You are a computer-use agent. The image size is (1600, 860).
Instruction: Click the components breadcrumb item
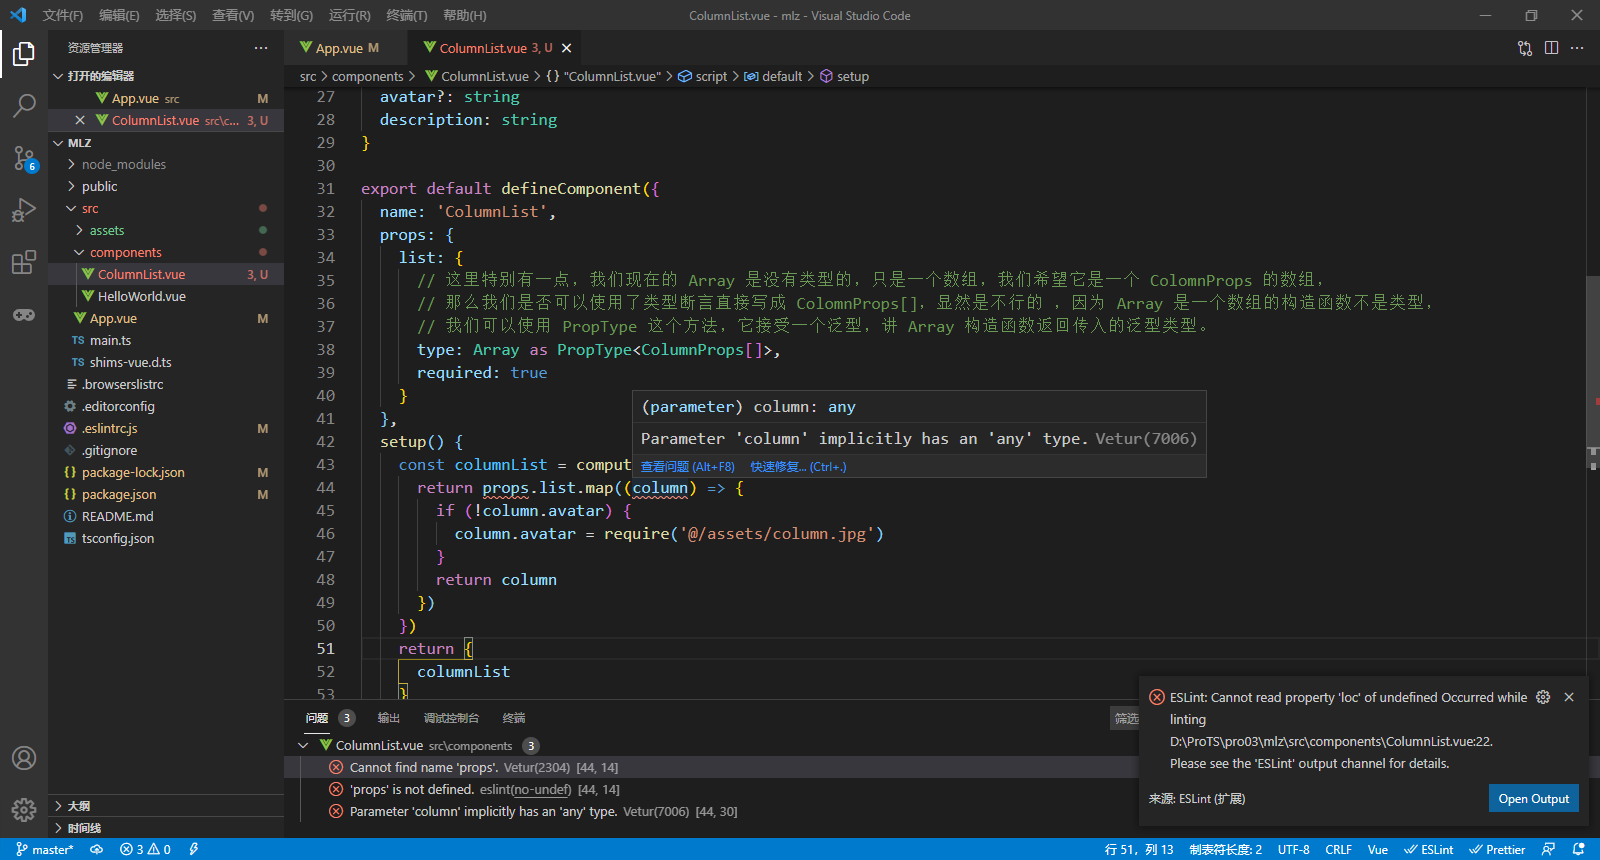pos(368,76)
